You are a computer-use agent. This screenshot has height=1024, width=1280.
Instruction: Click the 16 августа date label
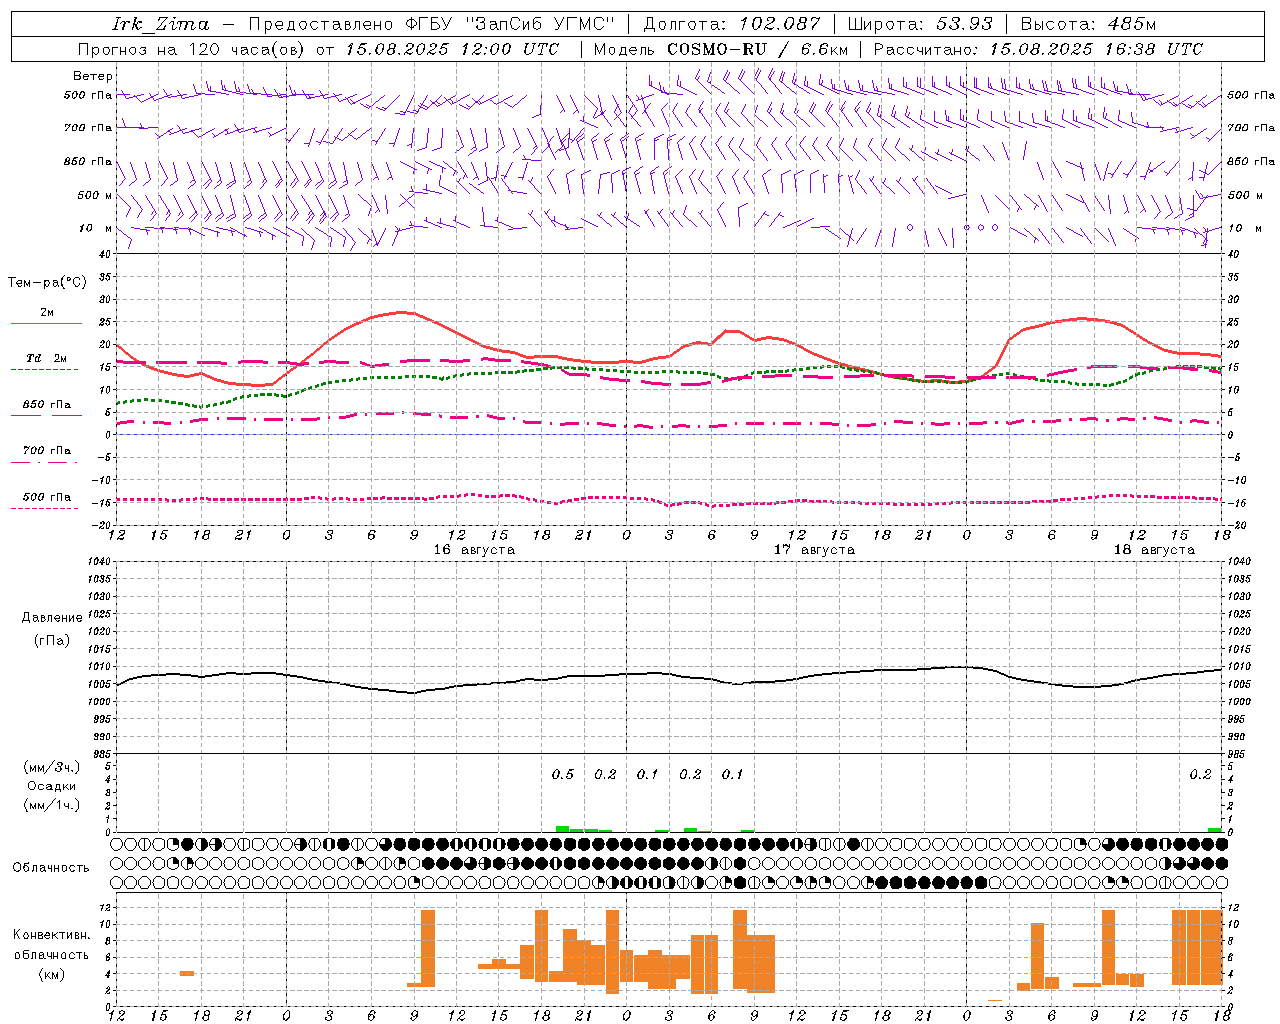pyautogui.click(x=474, y=550)
